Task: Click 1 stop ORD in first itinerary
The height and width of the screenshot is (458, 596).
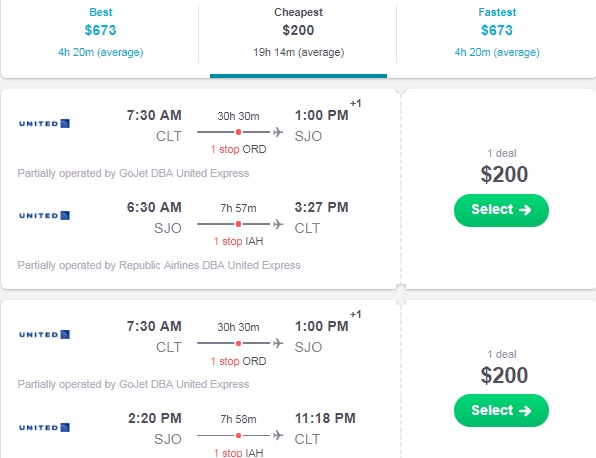Action: point(238,149)
